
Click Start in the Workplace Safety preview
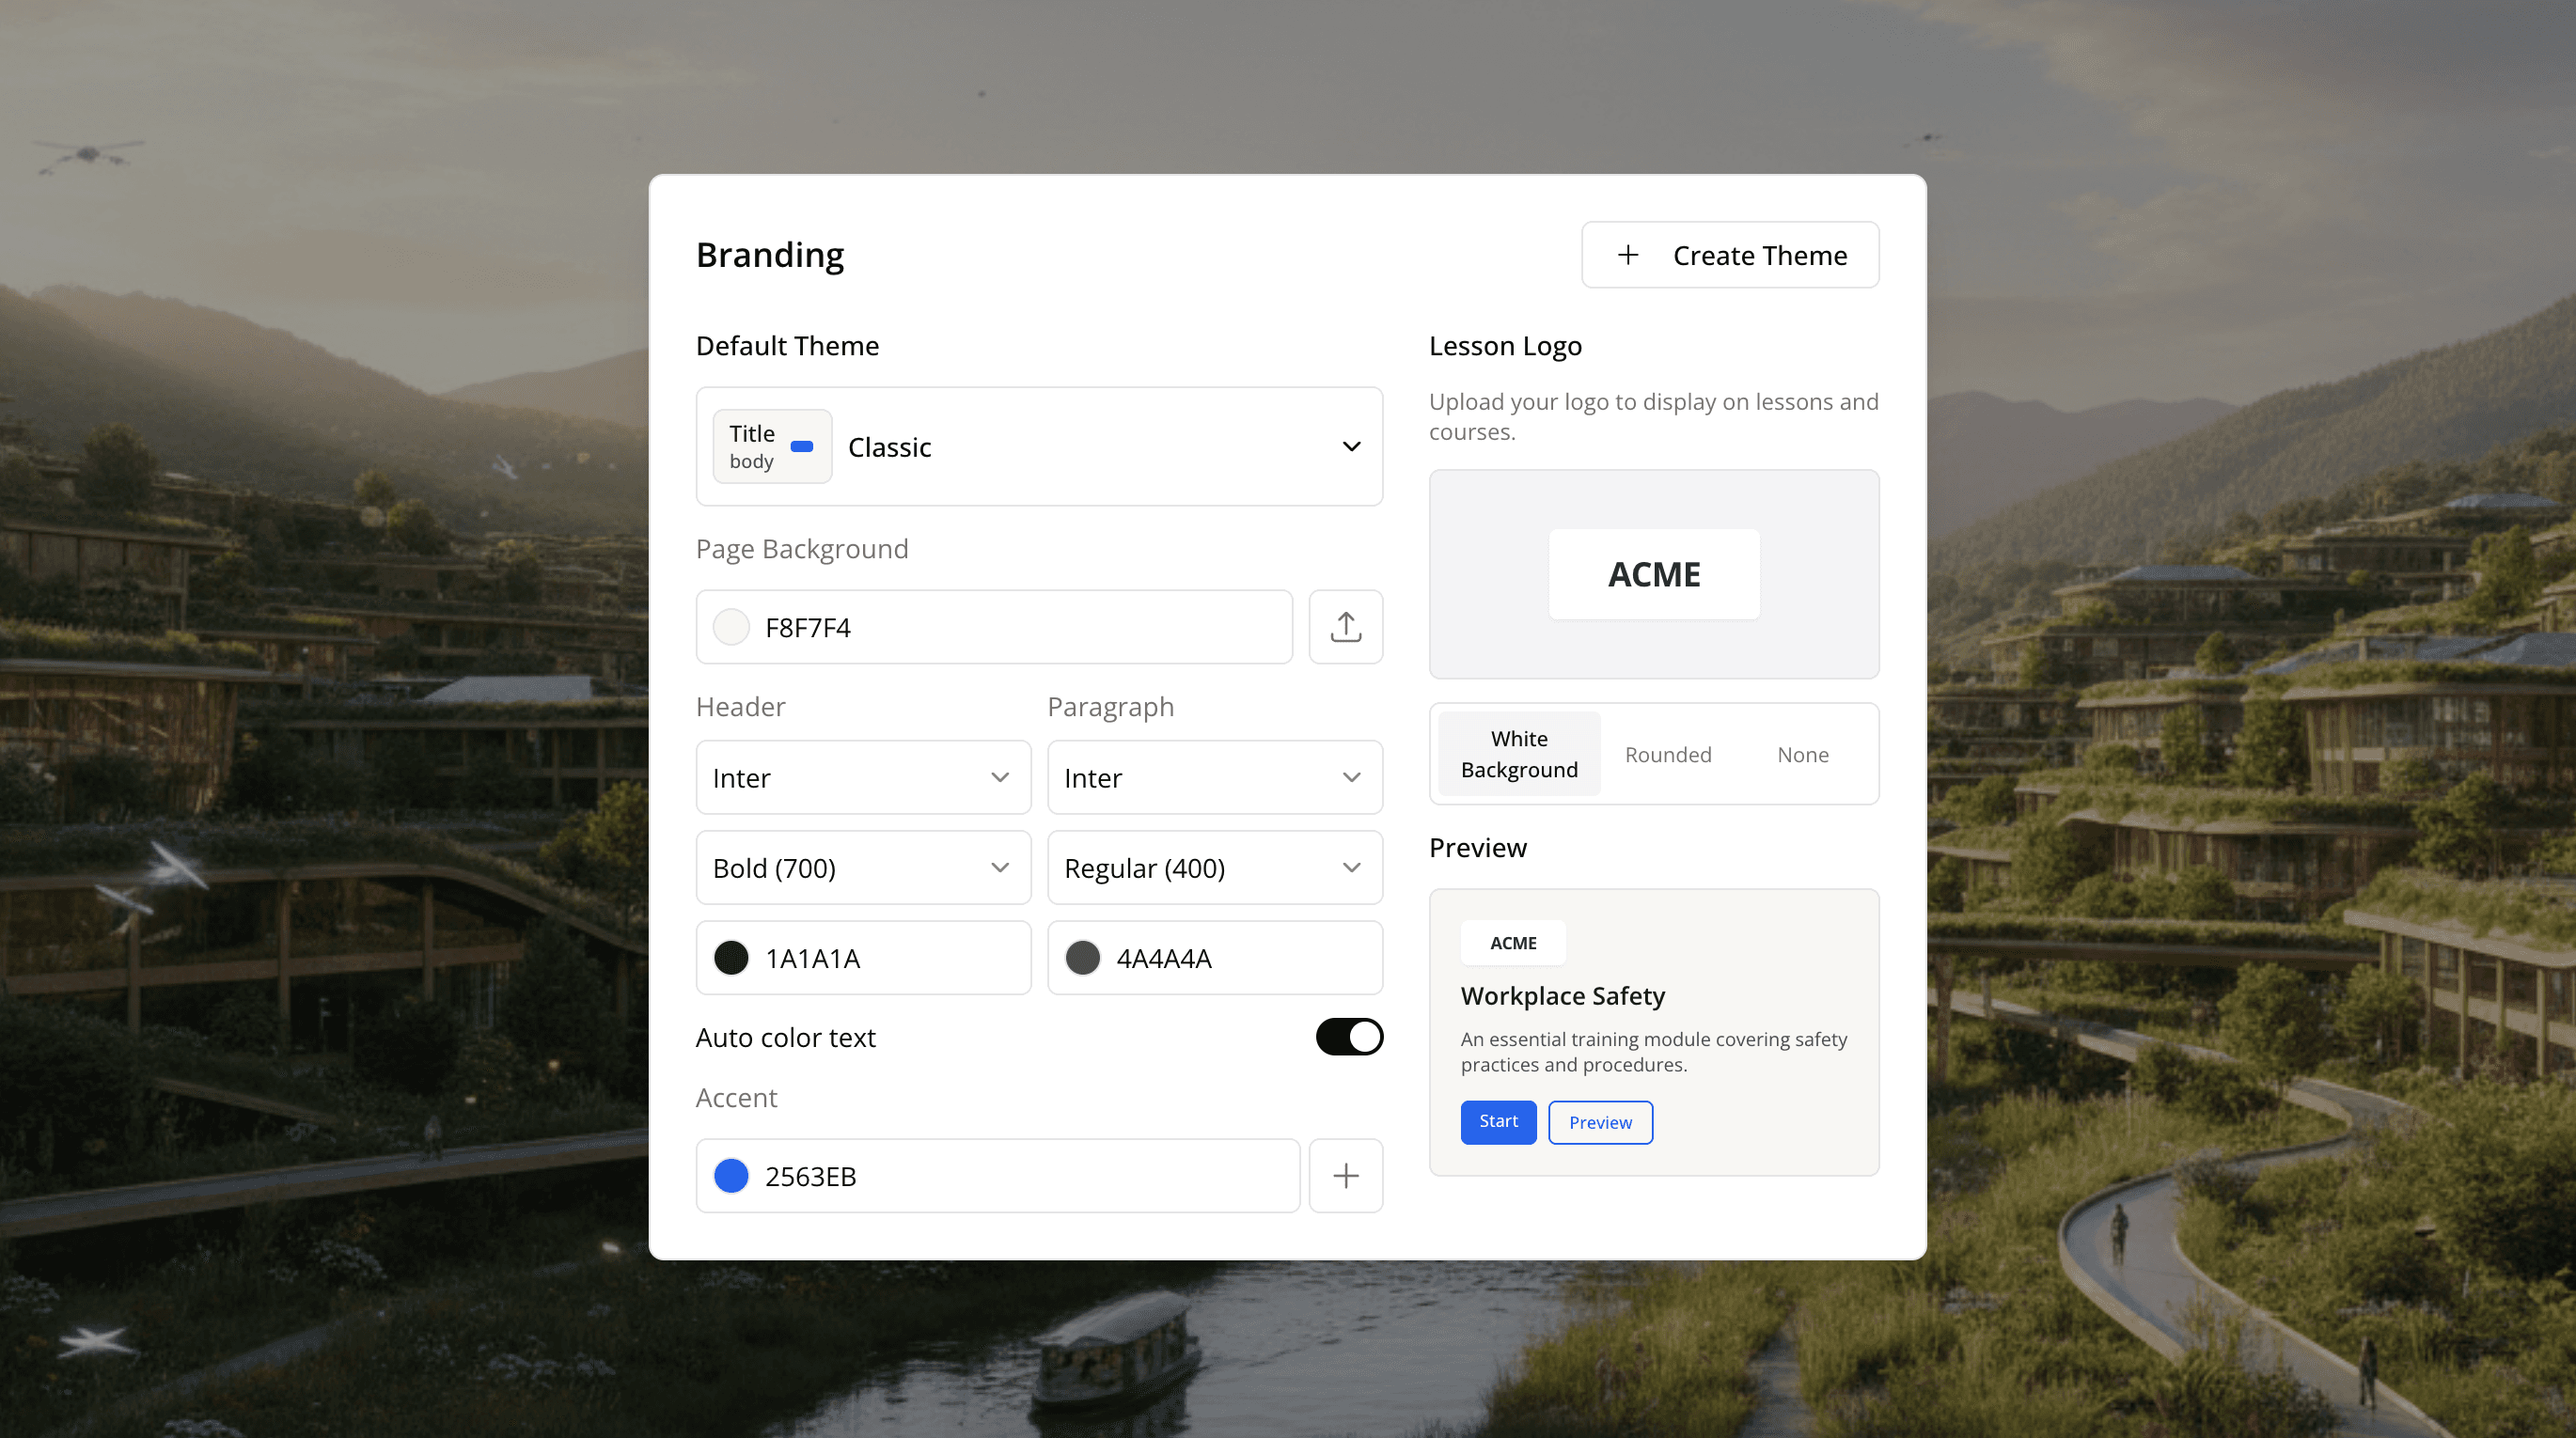[x=1497, y=1122]
